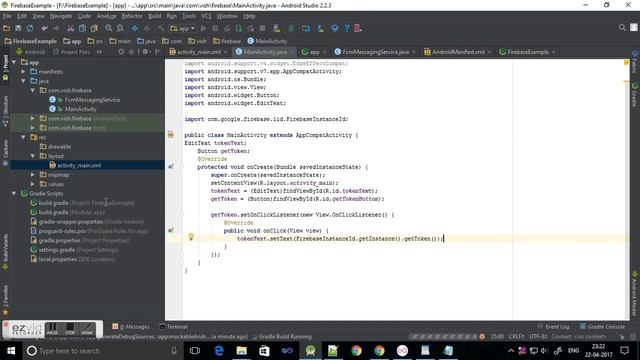Viewport: 640px width, 360px height.
Task: Open the Refactor menu
Action: pyautogui.click(x=132, y=16)
